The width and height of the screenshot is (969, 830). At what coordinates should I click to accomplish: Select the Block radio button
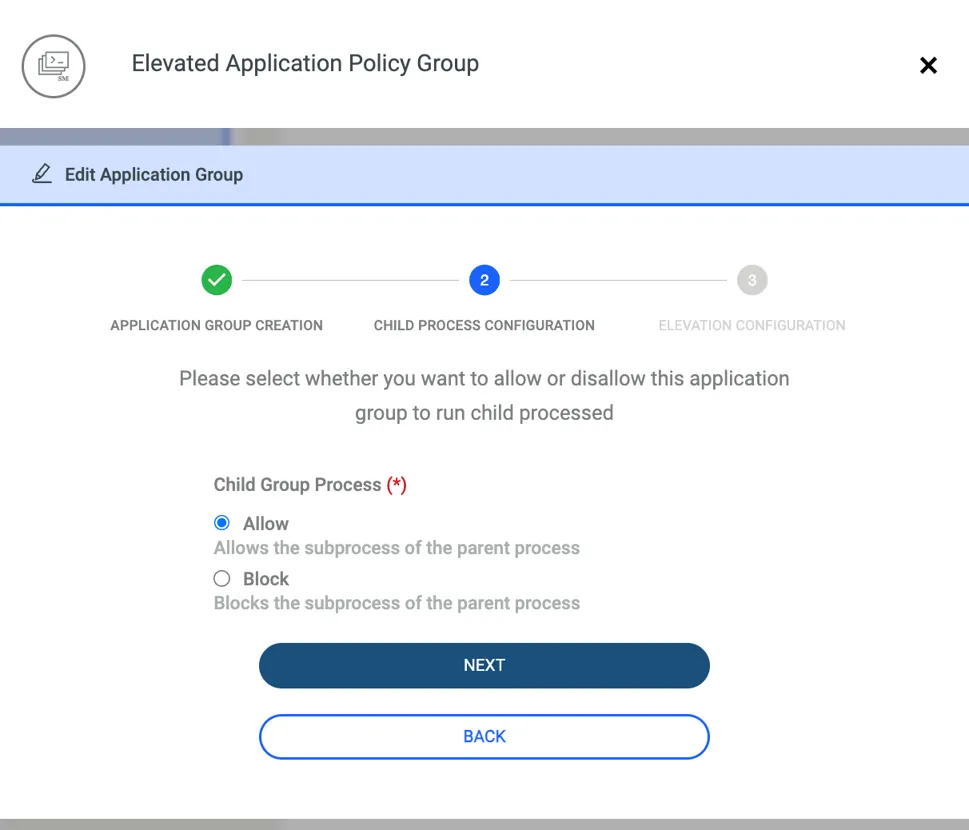coord(222,578)
